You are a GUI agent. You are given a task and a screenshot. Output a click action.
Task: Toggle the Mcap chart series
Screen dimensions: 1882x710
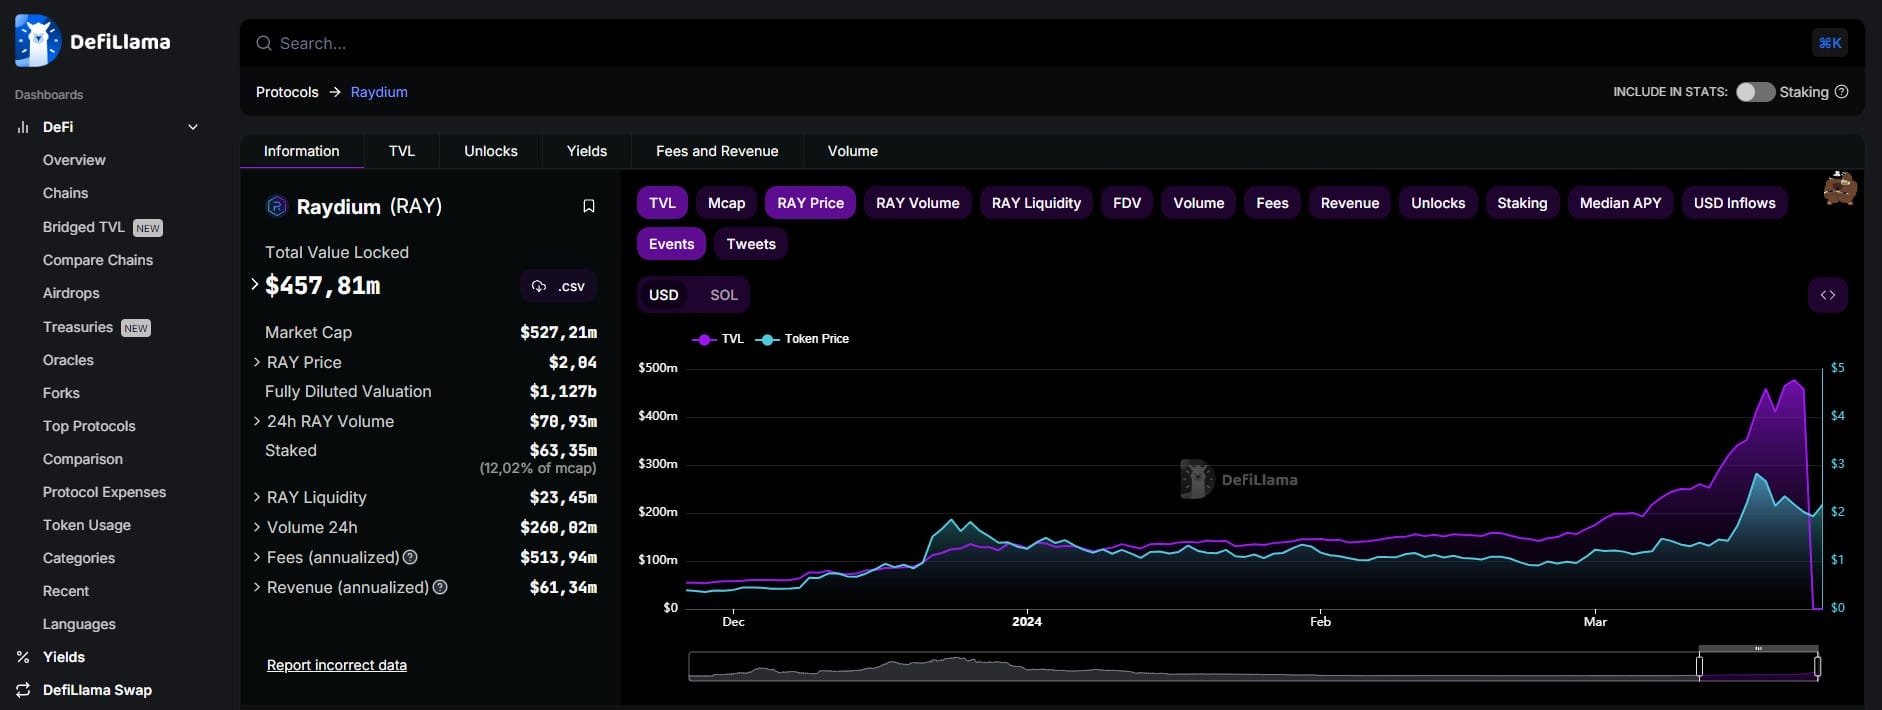coord(726,203)
